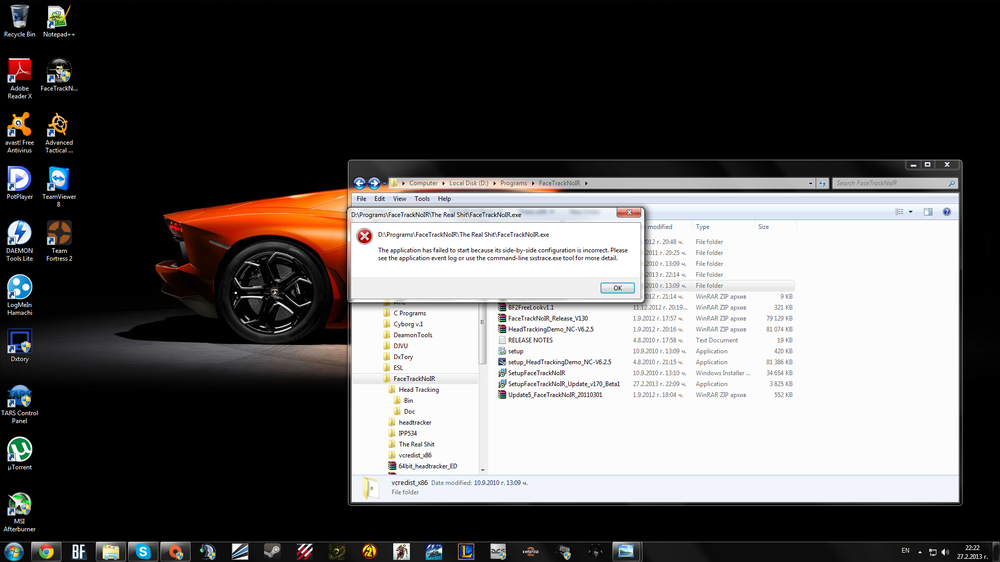Viewport: 1000px width, 562px height.
Task: Click the Explorer Back navigation arrow
Action: click(x=360, y=183)
